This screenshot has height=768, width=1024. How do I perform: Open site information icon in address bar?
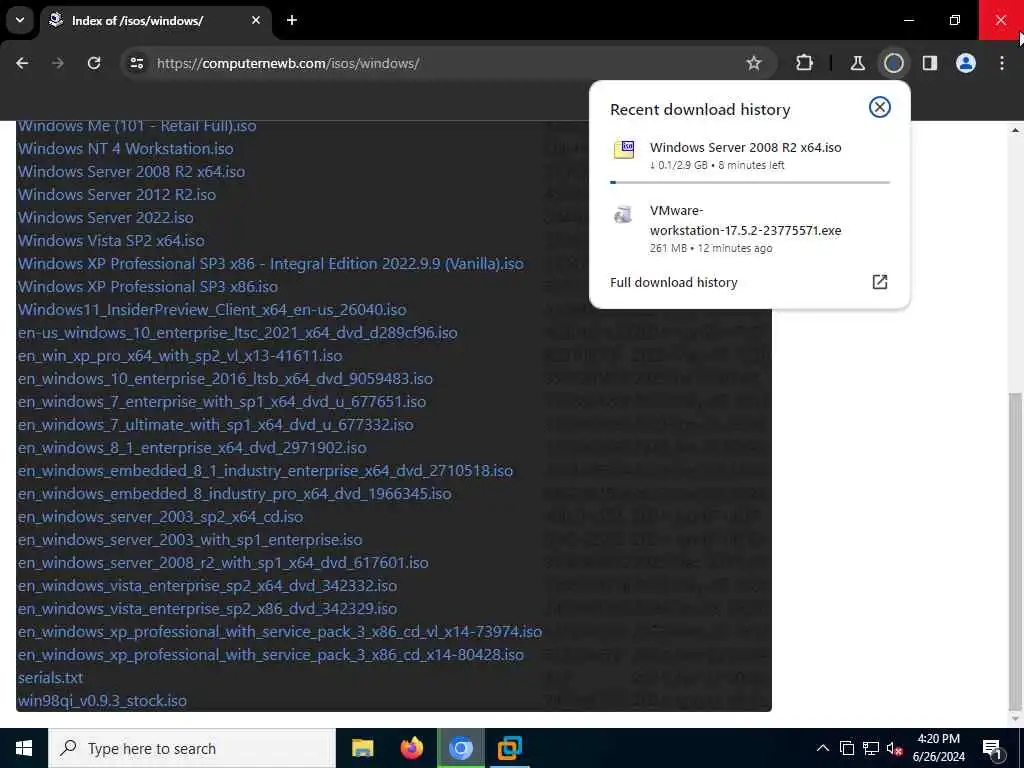[x=136, y=63]
